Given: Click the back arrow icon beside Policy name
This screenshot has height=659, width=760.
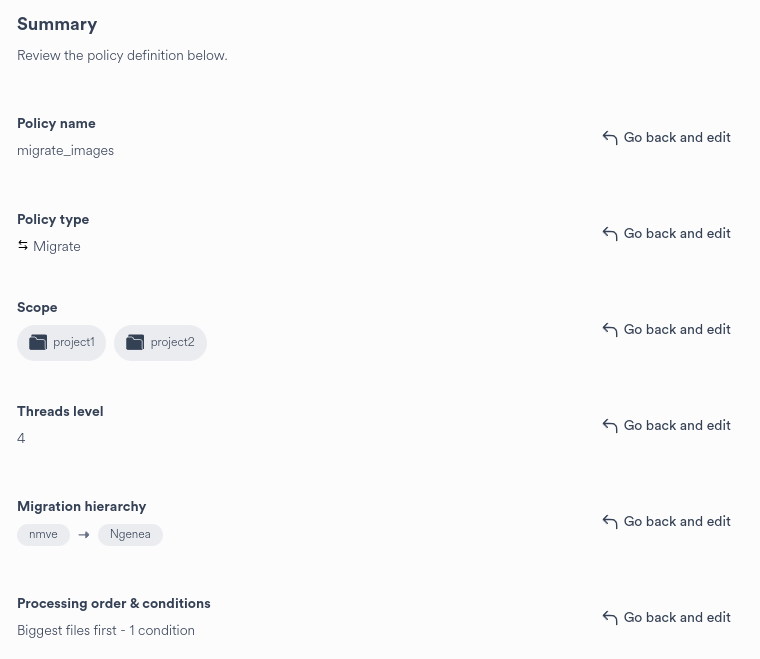Looking at the screenshot, I should coord(610,138).
